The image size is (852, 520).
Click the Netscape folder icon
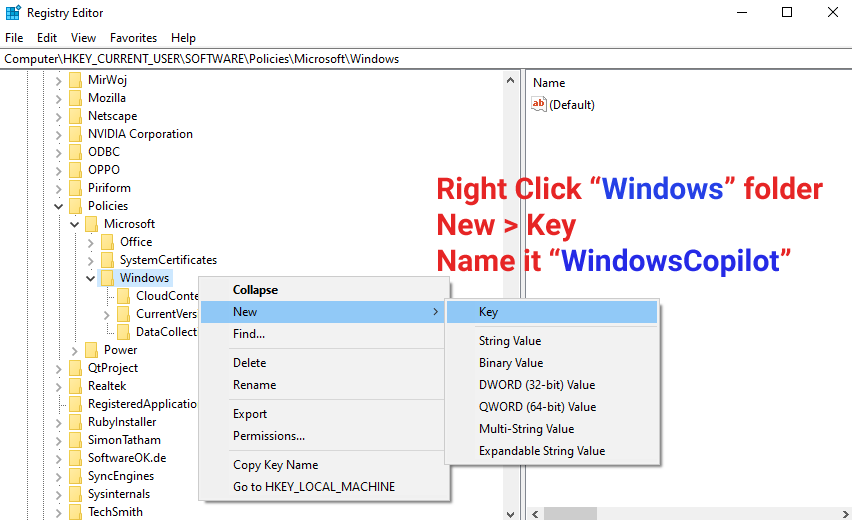(76, 116)
